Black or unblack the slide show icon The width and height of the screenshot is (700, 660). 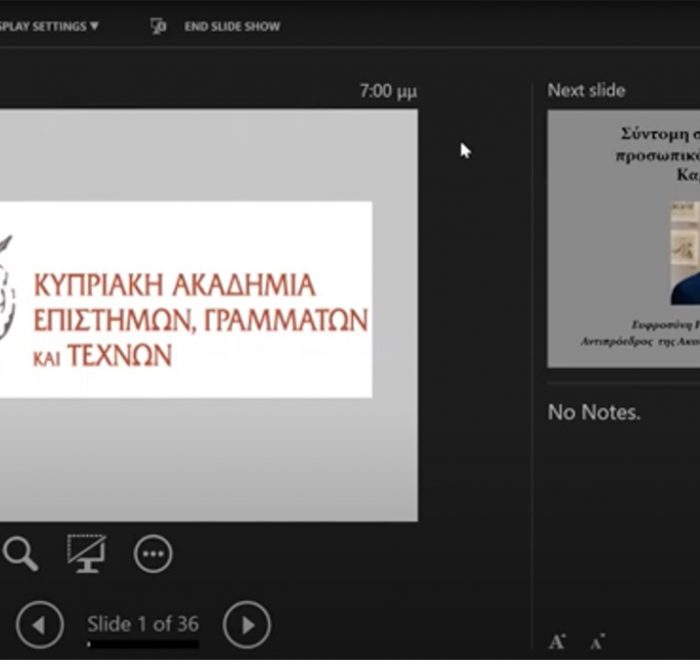tap(87, 554)
